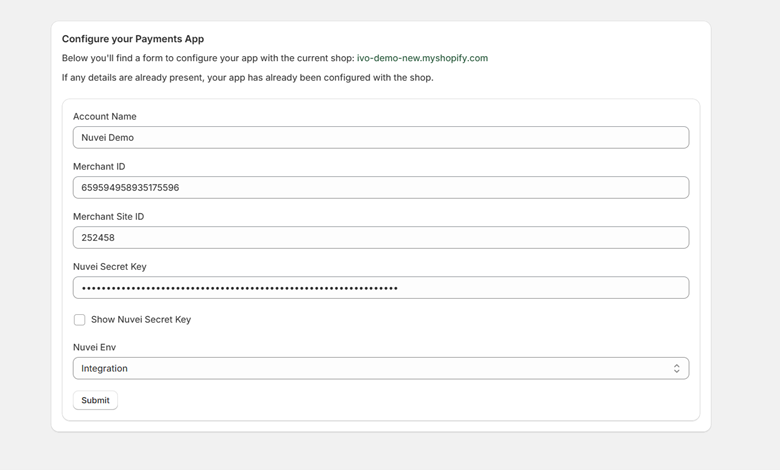
Task: Click the 'Configure your Payments App' heading
Action: (x=133, y=39)
